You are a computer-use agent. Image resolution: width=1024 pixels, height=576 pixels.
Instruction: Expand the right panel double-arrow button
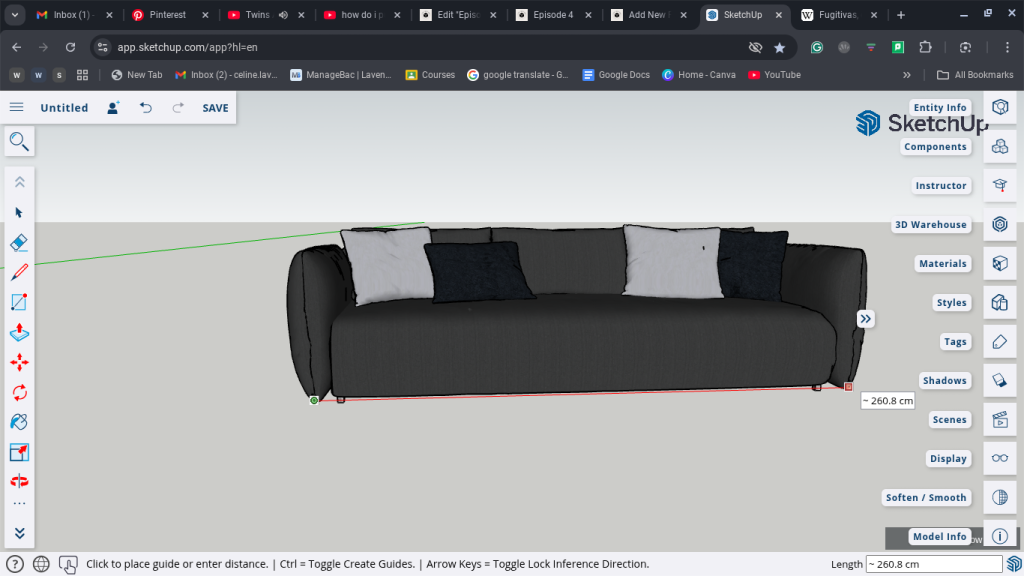[x=866, y=318]
